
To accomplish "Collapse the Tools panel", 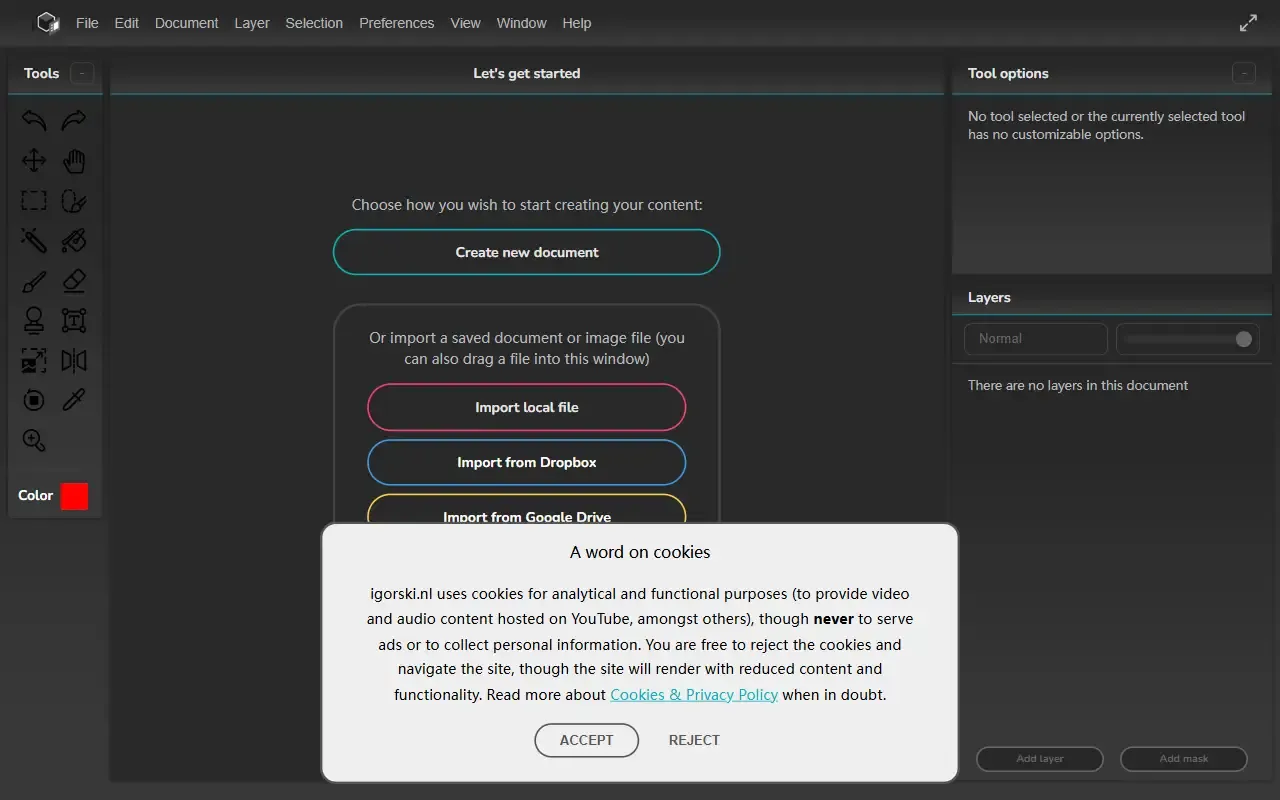I will pyautogui.click(x=83, y=73).
